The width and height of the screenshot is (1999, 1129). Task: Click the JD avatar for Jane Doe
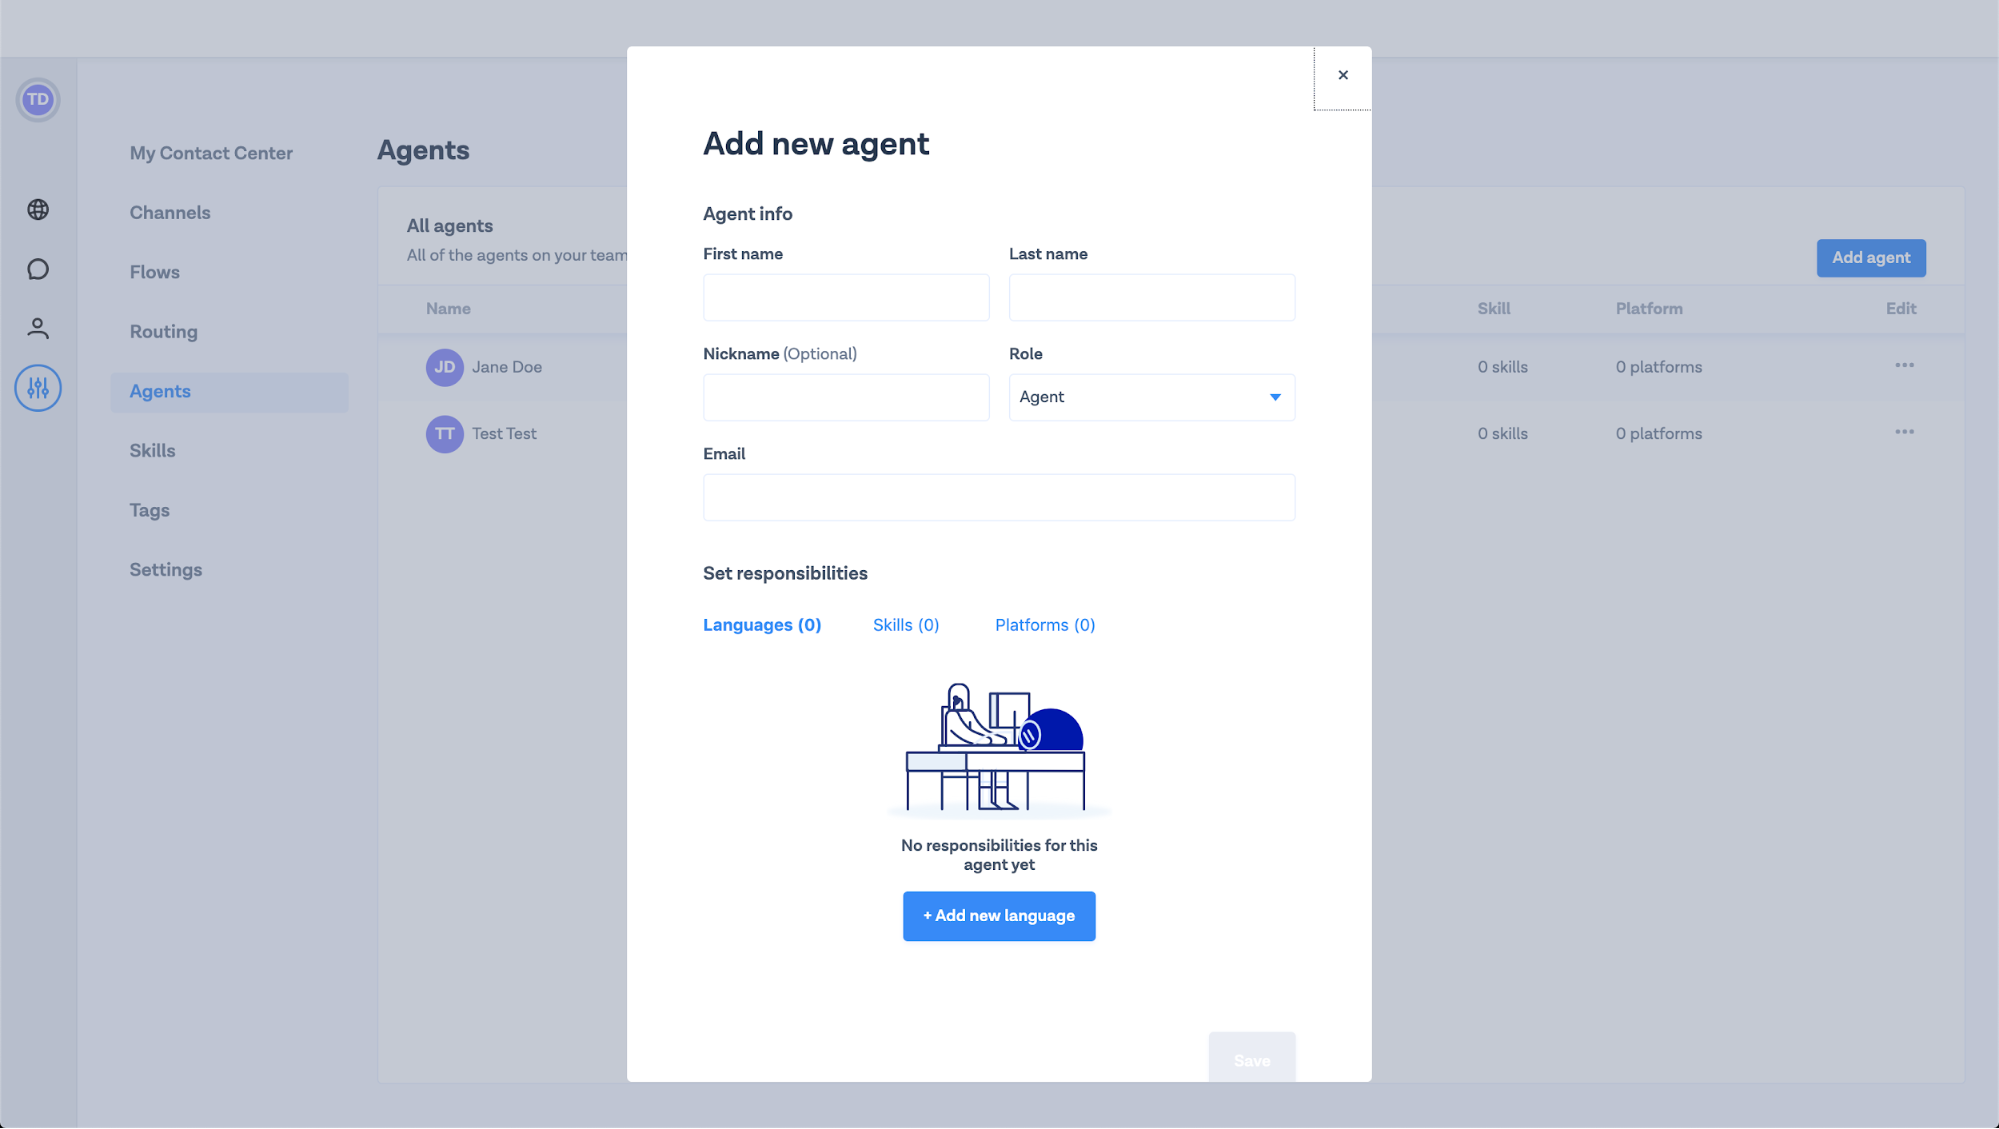click(x=445, y=367)
